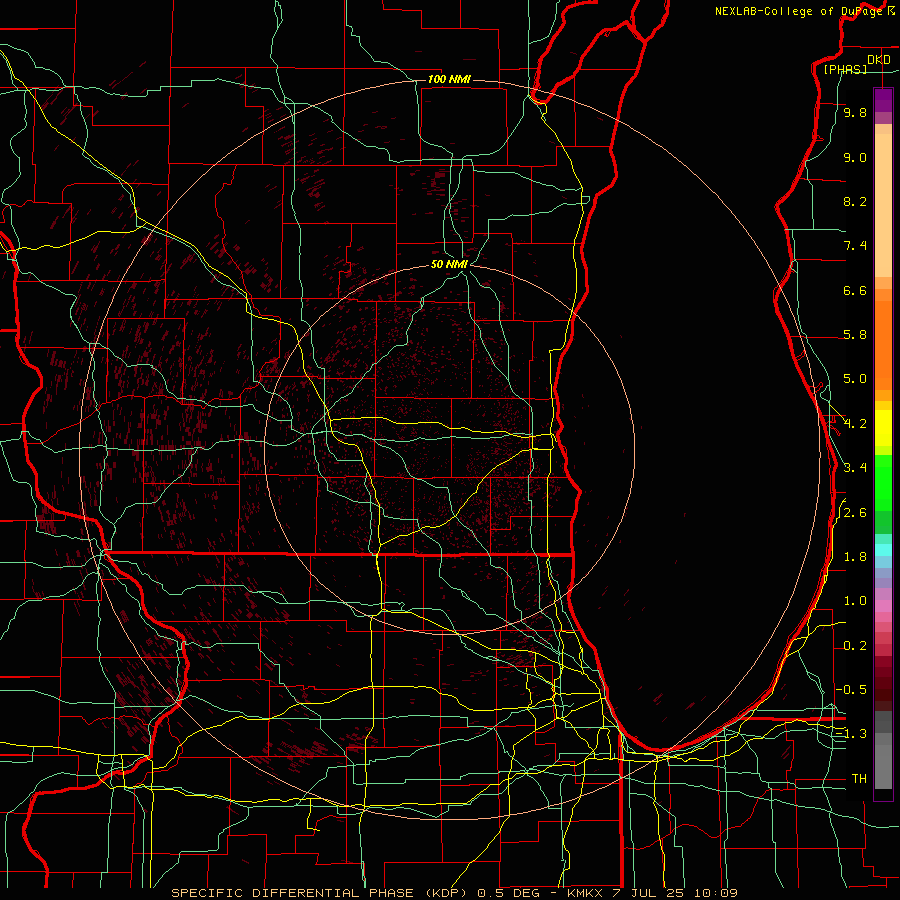Image resolution: width=900 pixels, height=900 pixels.
Task: Click the 2.6 legend value
Action: click(x=855, y=513)
